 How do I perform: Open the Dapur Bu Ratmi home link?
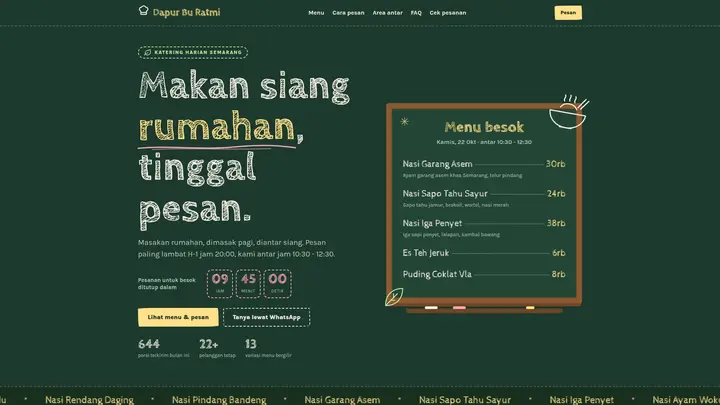(x=179, y=12)
